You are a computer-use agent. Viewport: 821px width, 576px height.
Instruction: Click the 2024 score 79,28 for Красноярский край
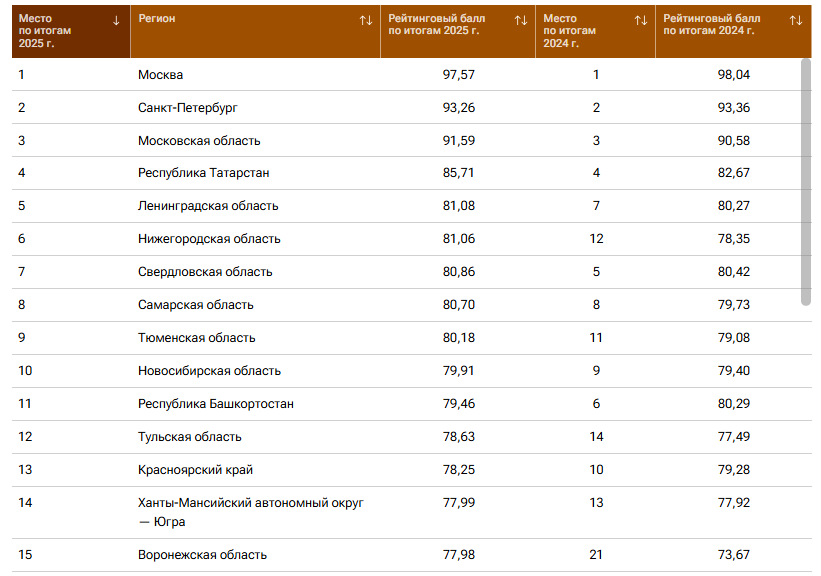coord(734,470)
